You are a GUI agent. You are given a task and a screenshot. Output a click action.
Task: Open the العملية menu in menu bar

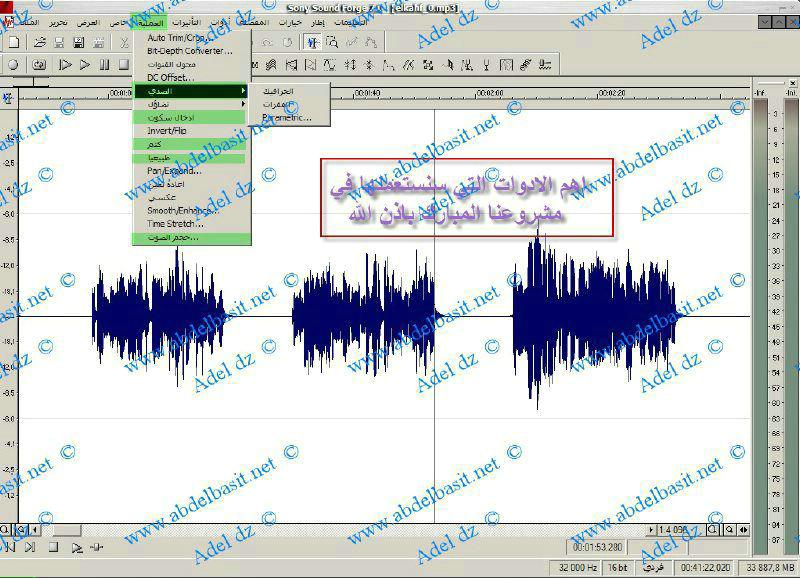(151, 23)
